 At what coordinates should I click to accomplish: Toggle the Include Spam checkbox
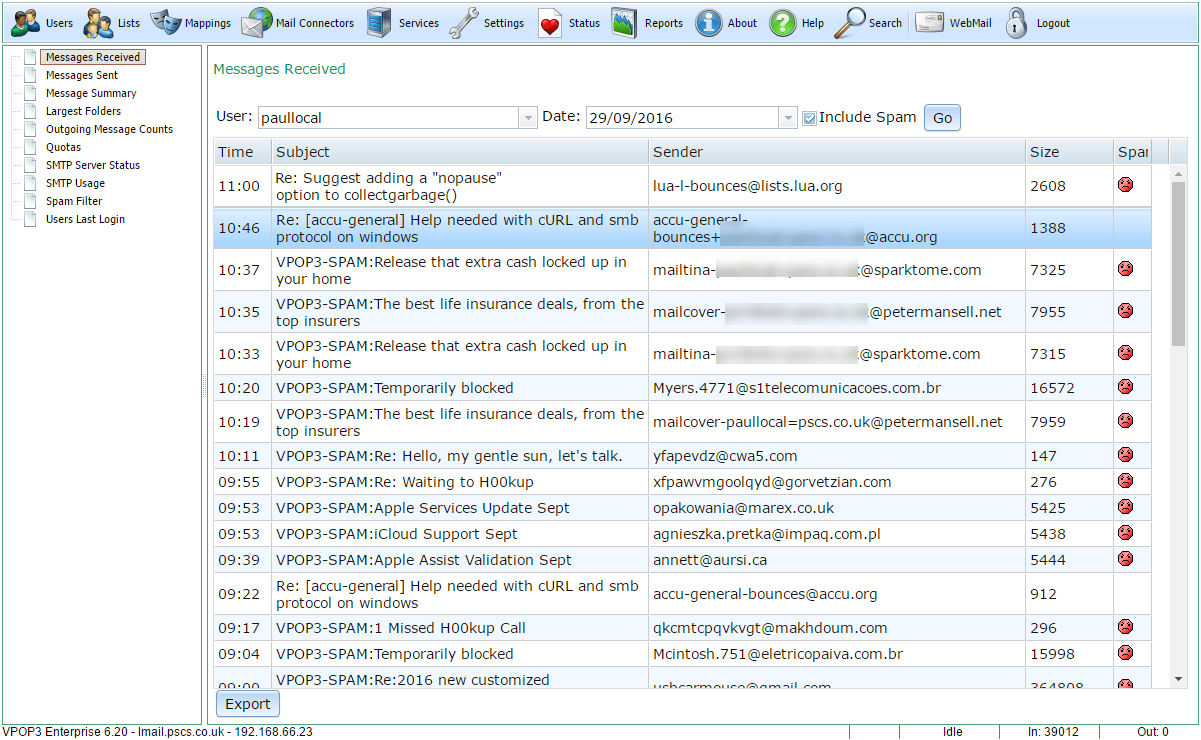tap(810, 118)
